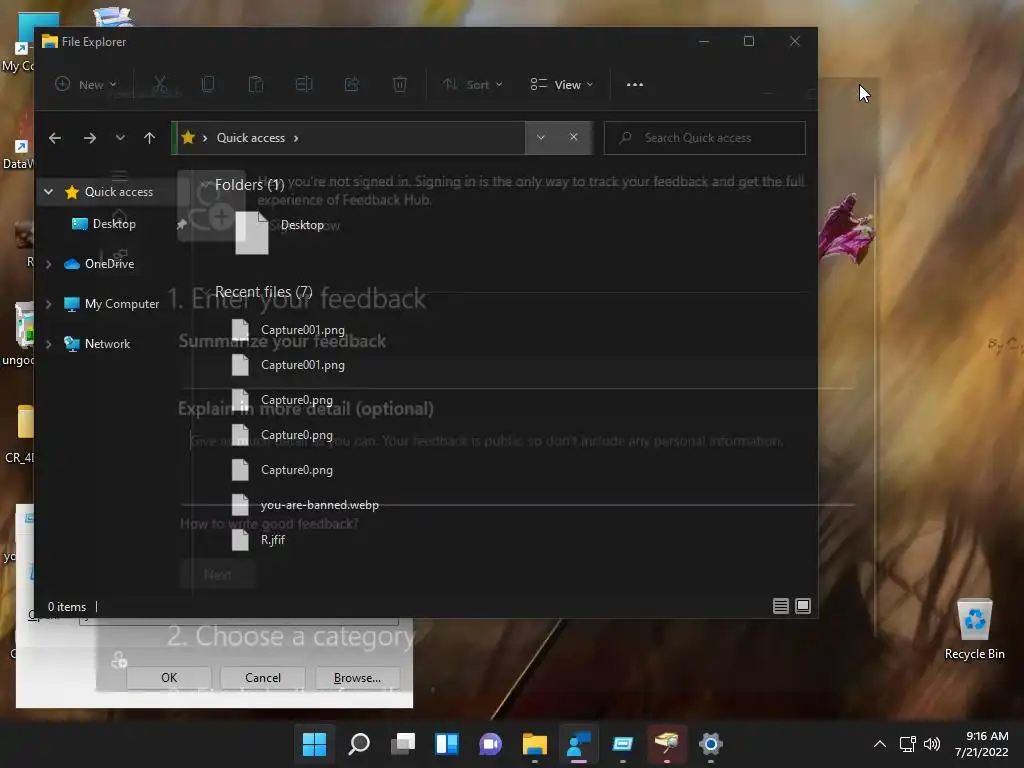Screen dimensions: 1024x768
Task: Open the New item menu
Action: [x=86, y=85]
